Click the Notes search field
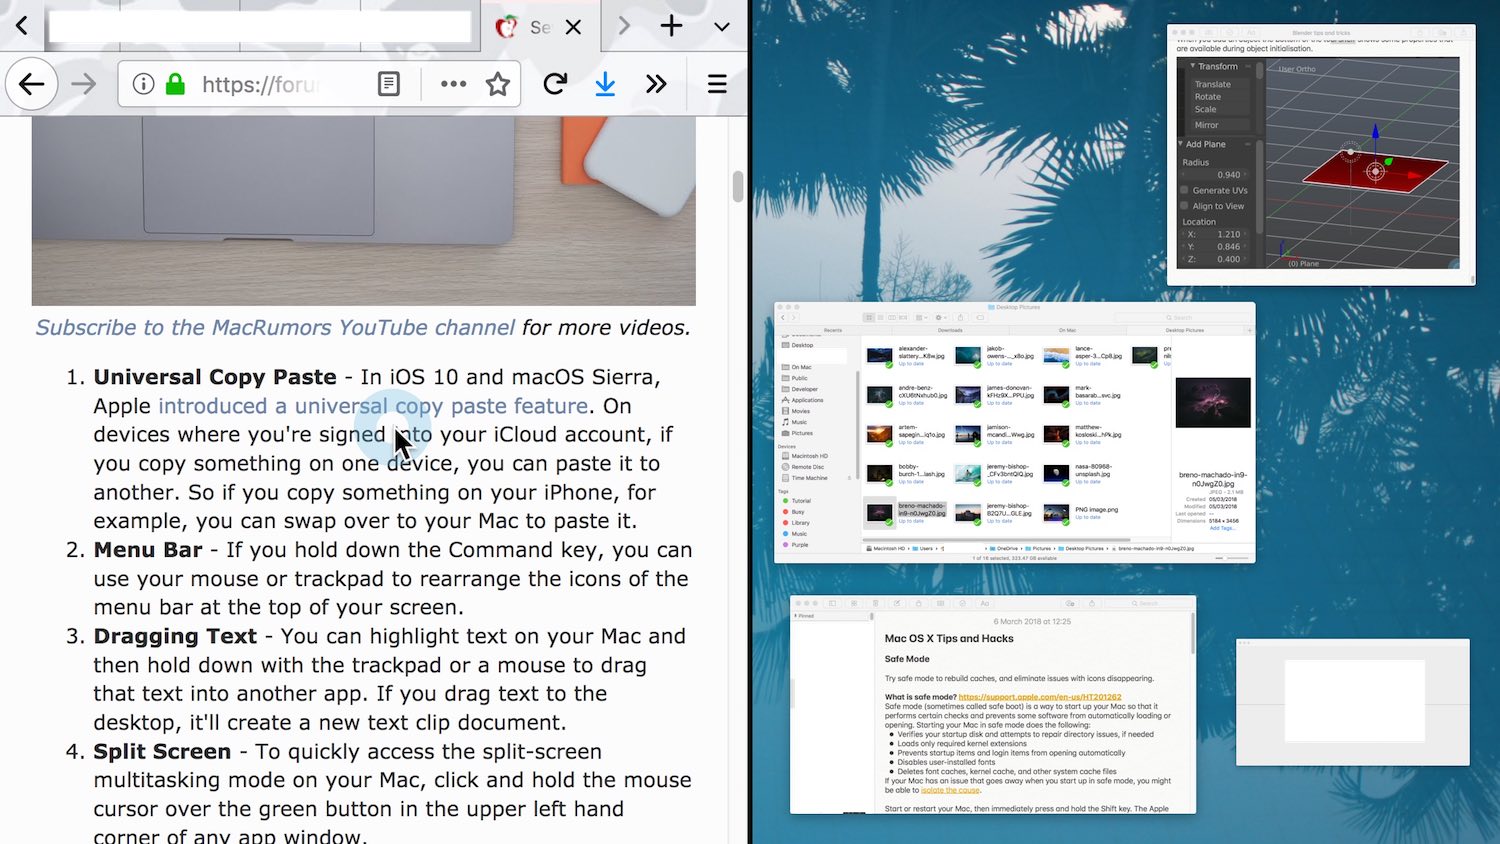This screenshot has width=1500, height=844. pos(1147,603)
